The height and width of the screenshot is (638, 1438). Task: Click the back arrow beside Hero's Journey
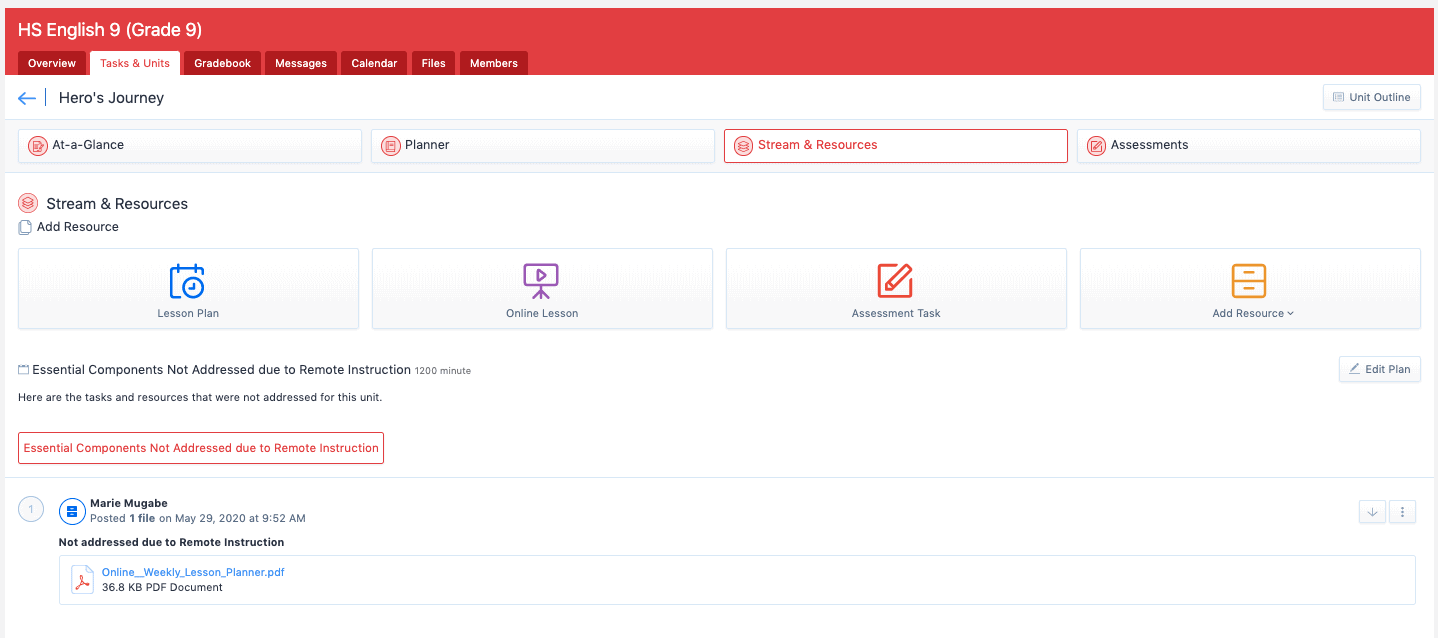click(27, 98)
